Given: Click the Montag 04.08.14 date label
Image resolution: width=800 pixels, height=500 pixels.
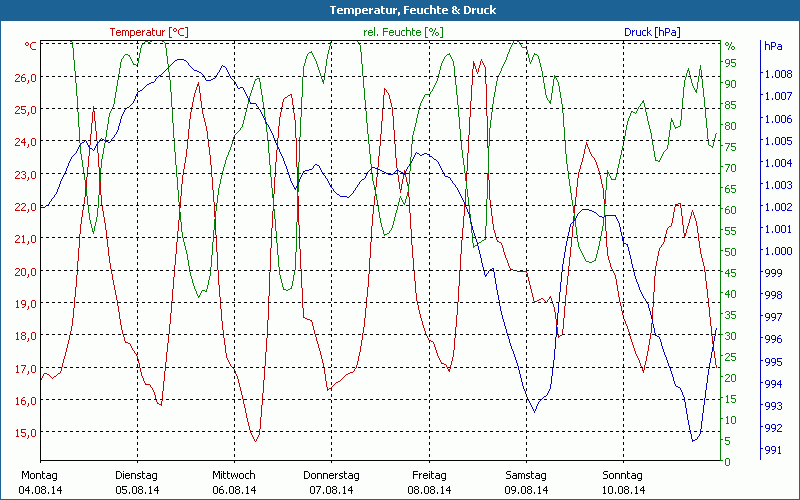Looking at the screenshot, I should pyautogui.click(x=40, y=482).
